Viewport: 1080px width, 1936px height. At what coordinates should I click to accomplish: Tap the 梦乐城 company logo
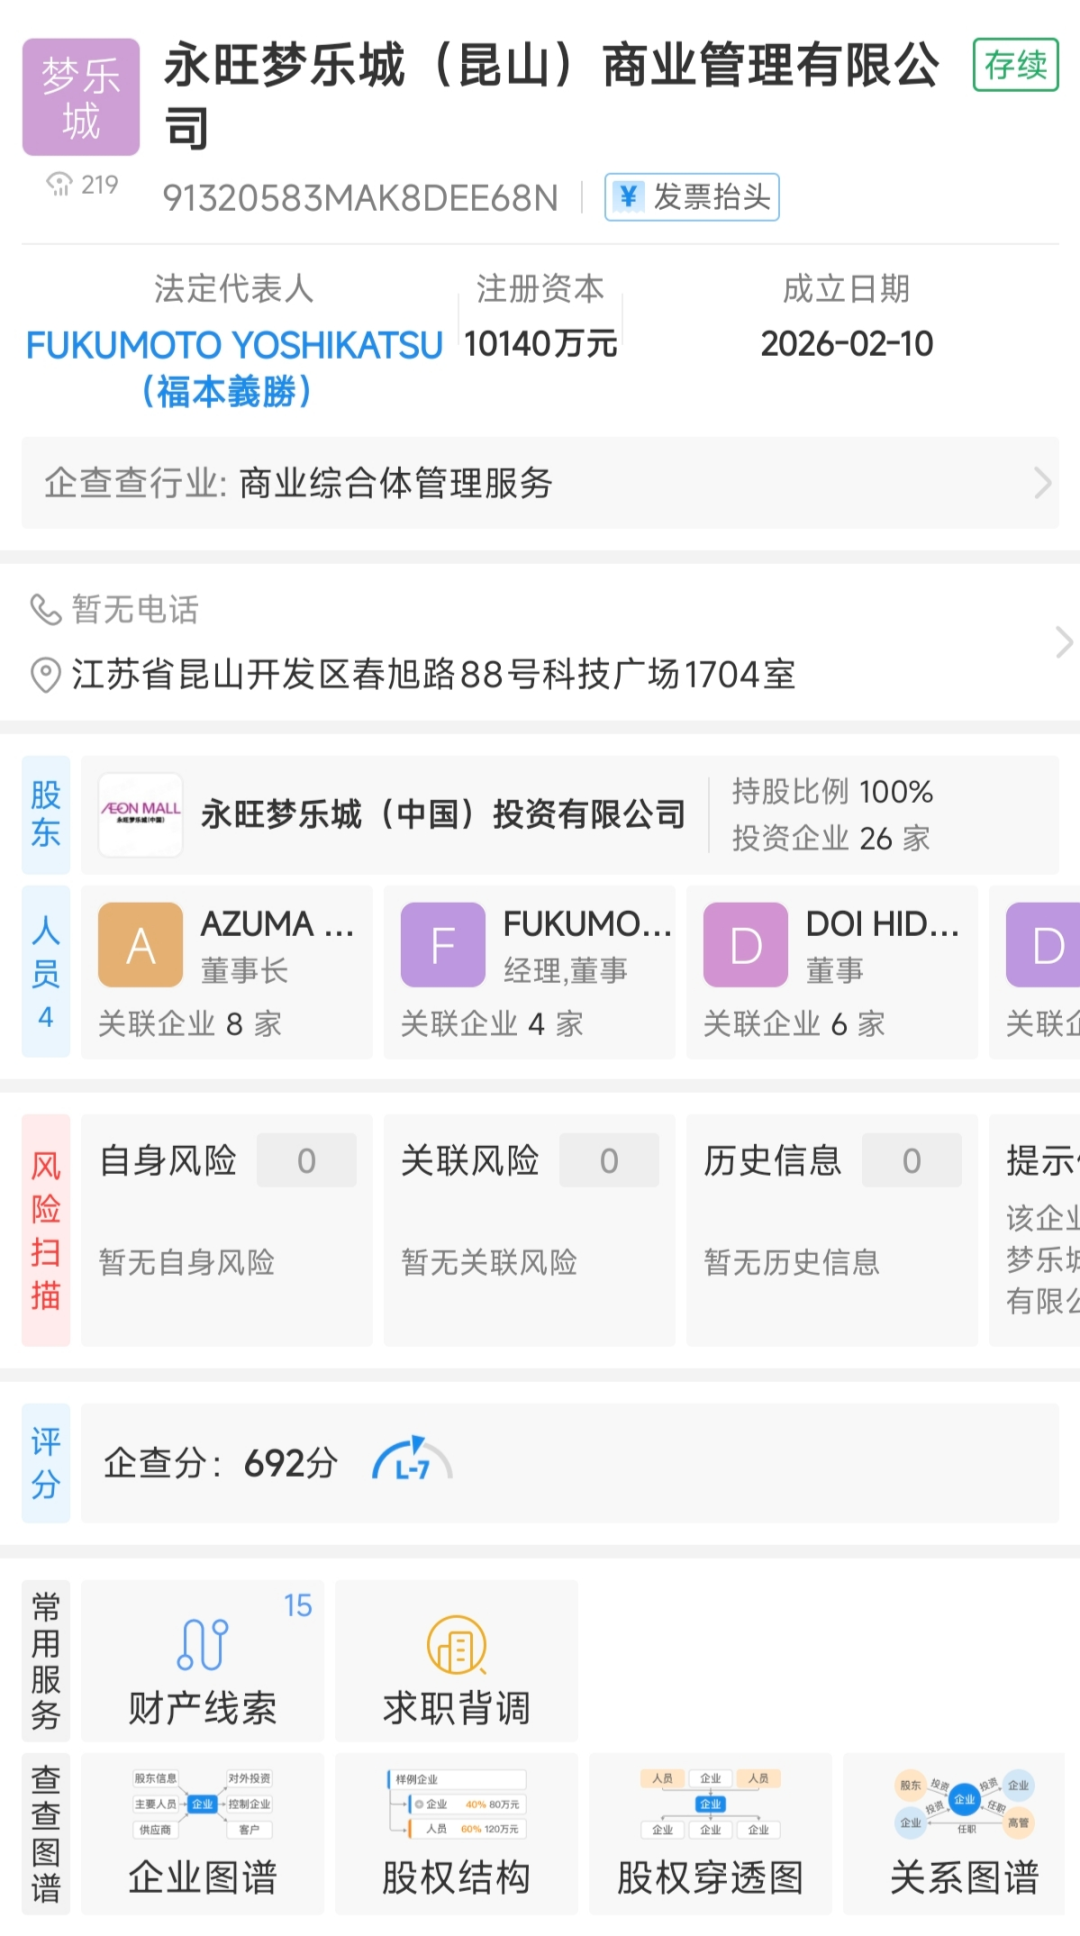coord(81,97)
